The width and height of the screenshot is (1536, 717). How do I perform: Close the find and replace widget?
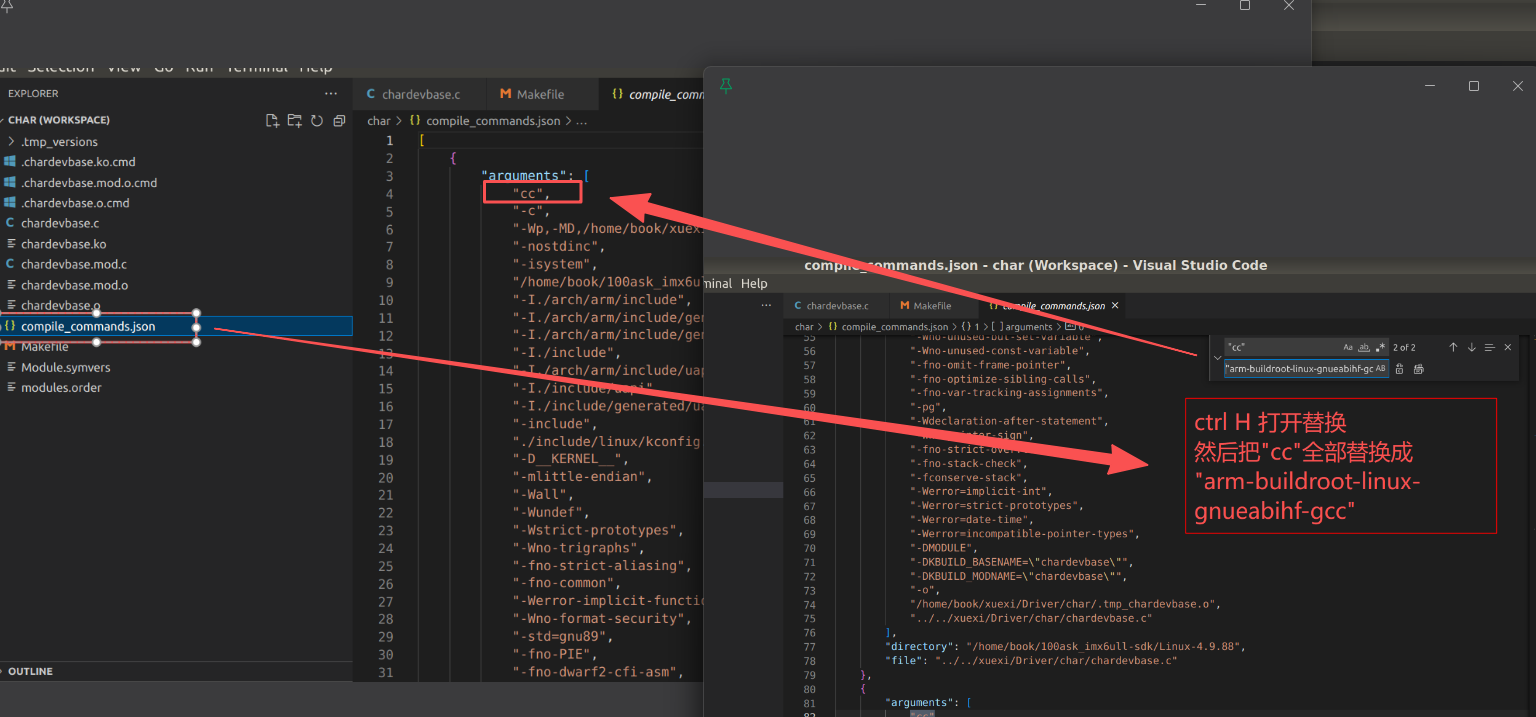1507,347
